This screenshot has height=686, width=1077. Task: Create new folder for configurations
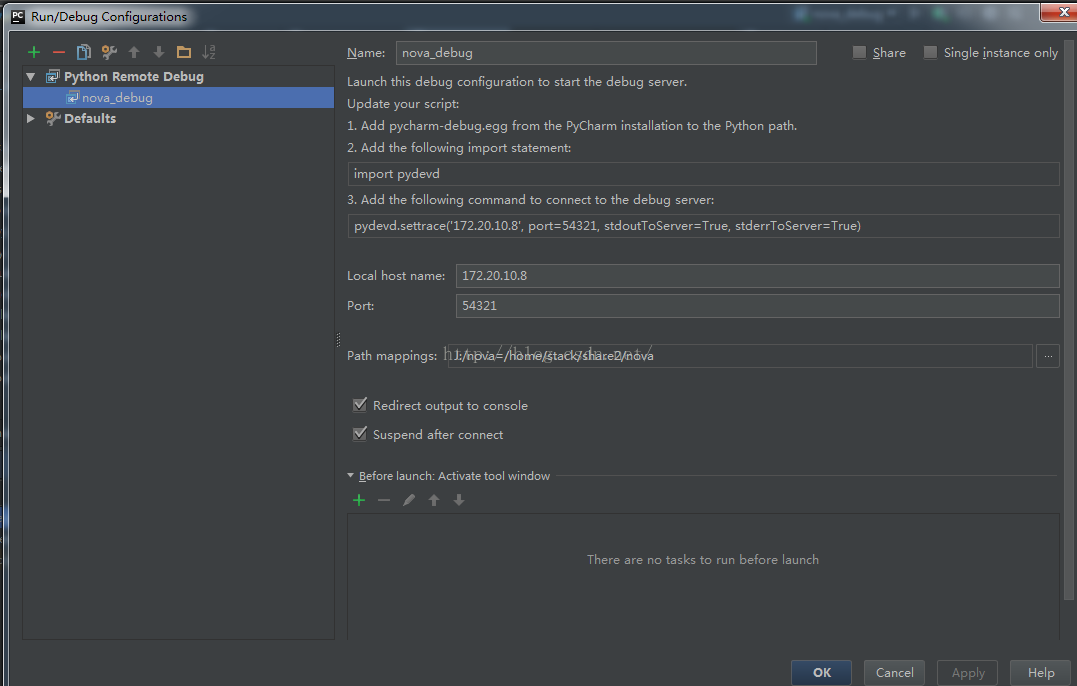point(183,52)
